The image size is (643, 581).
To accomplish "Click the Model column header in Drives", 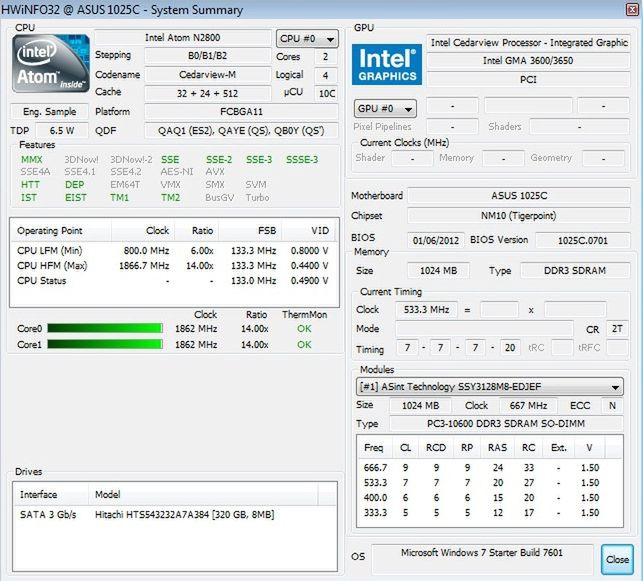I will coord(203,494).
